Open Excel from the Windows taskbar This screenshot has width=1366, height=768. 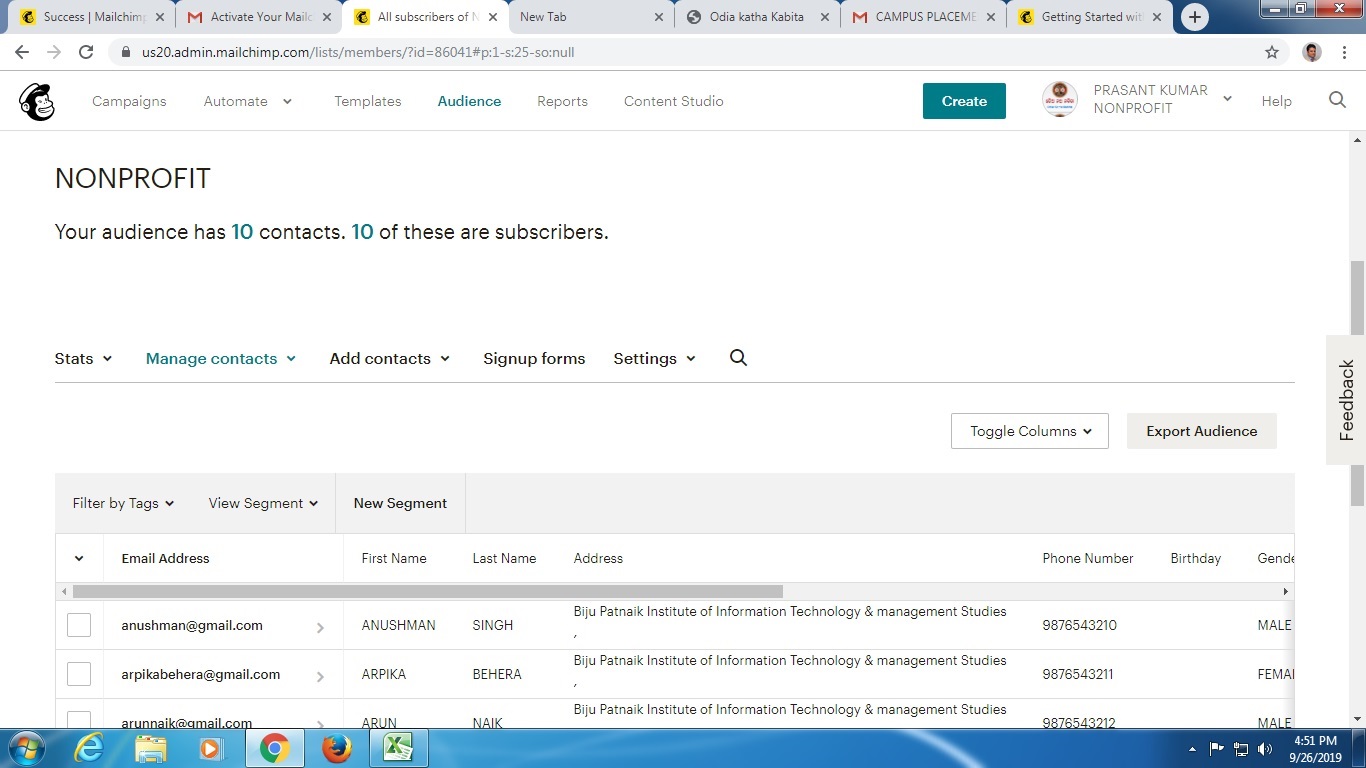399,748
